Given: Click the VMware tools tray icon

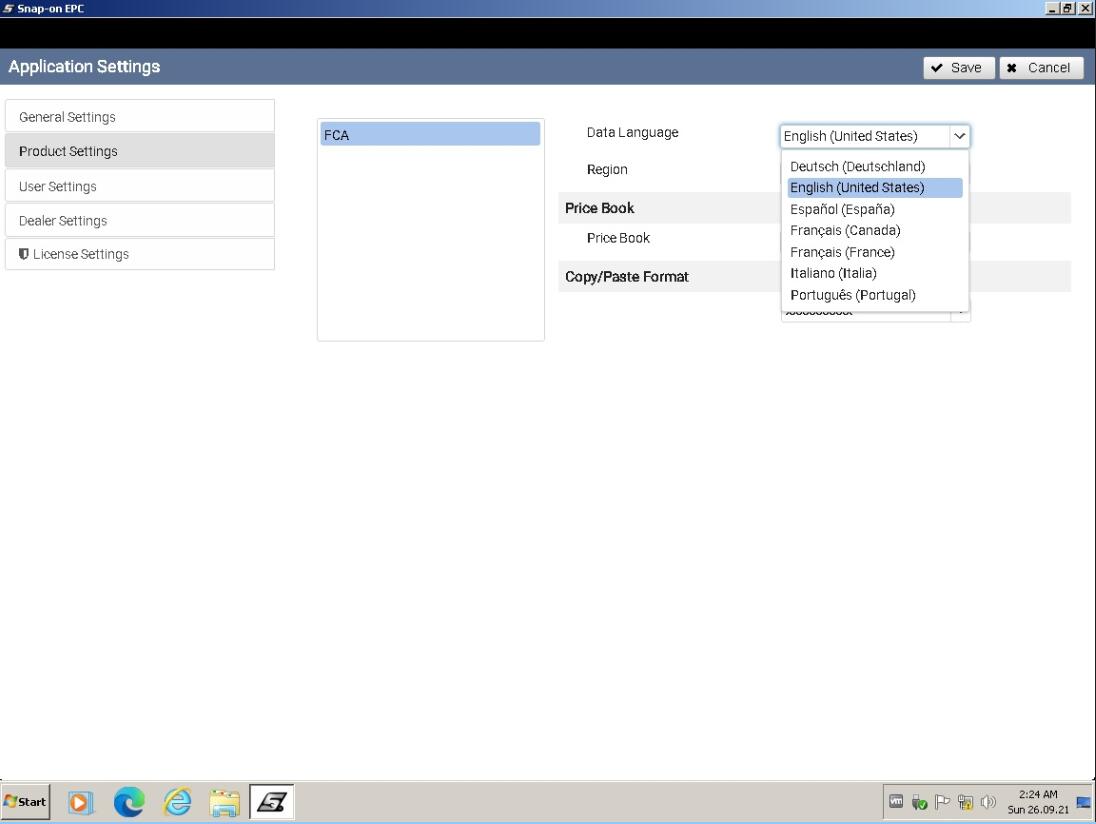Looking at the screenshot, I should coord(896,802).
